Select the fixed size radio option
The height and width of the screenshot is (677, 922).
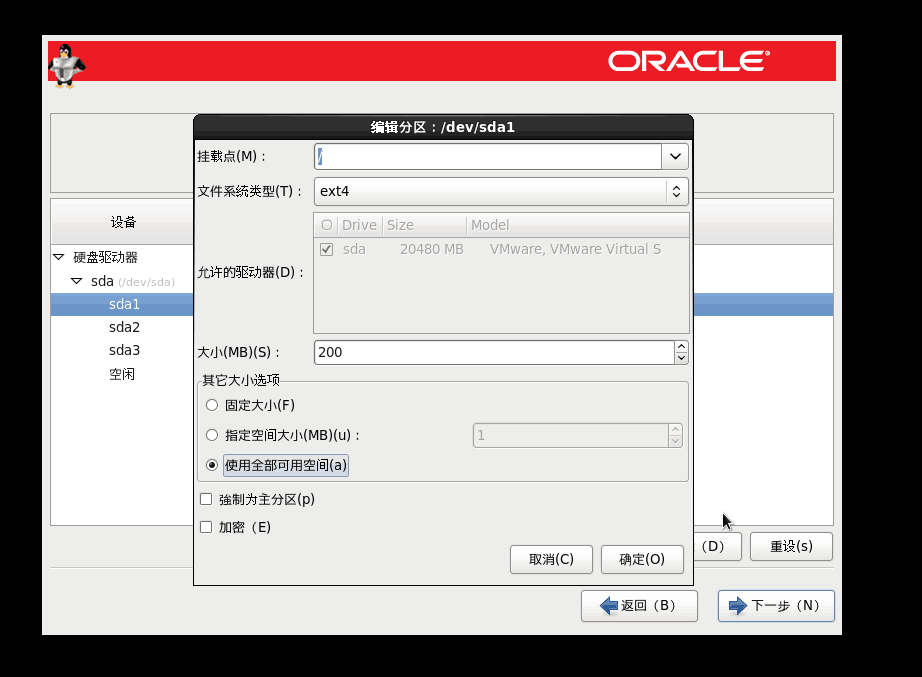[x=211, y=405]
